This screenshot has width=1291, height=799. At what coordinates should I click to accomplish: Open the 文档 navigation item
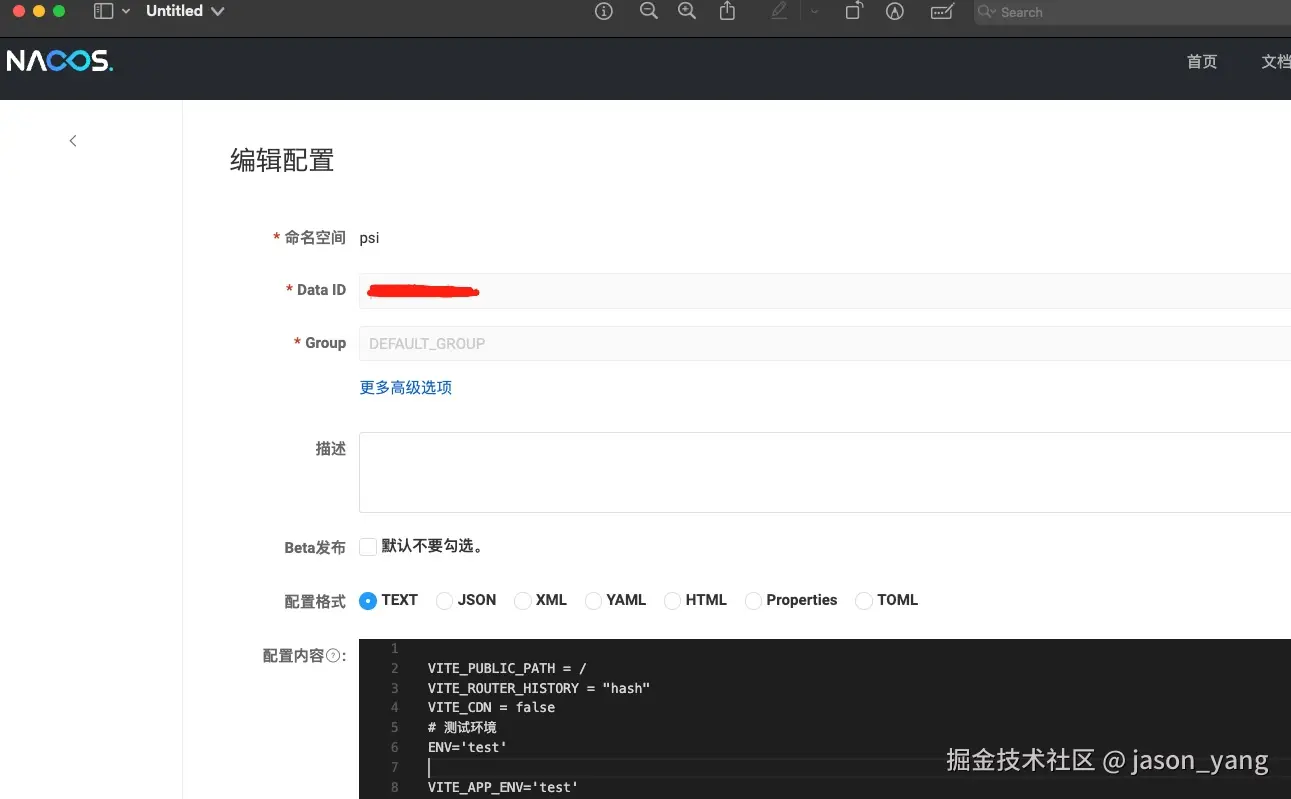1276,62
